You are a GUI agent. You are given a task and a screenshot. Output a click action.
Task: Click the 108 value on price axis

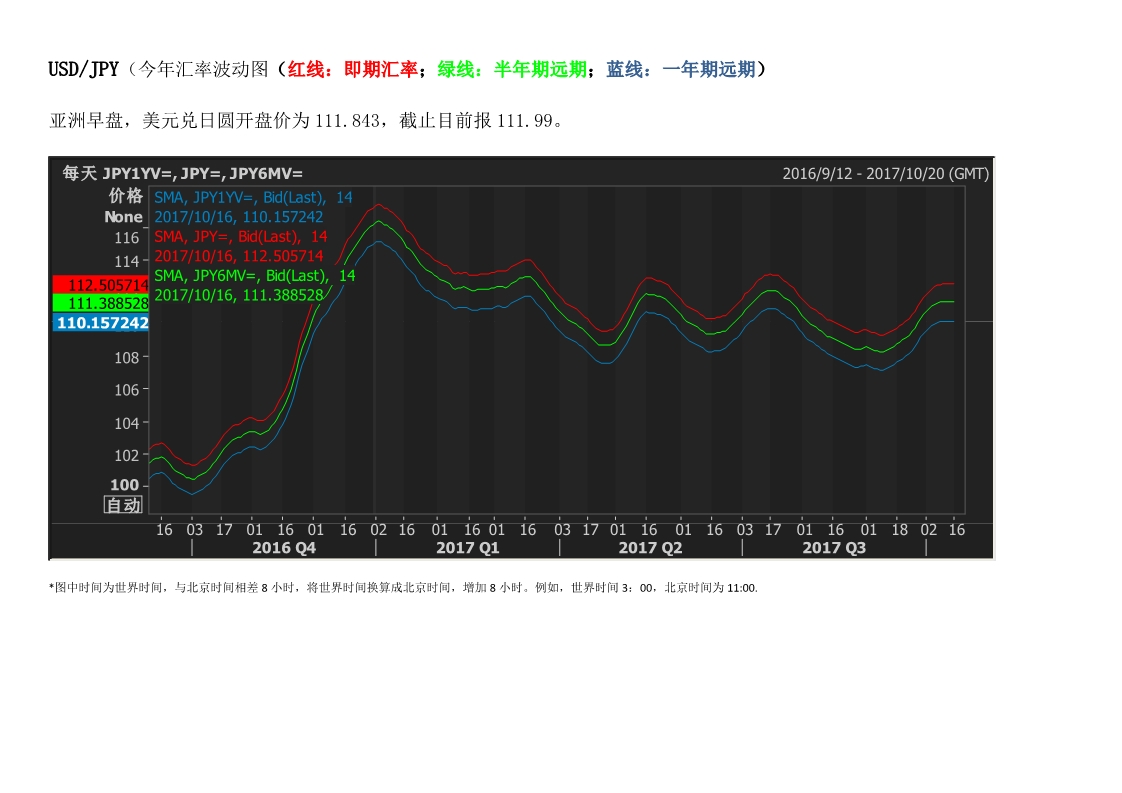[x=127, y=357]
